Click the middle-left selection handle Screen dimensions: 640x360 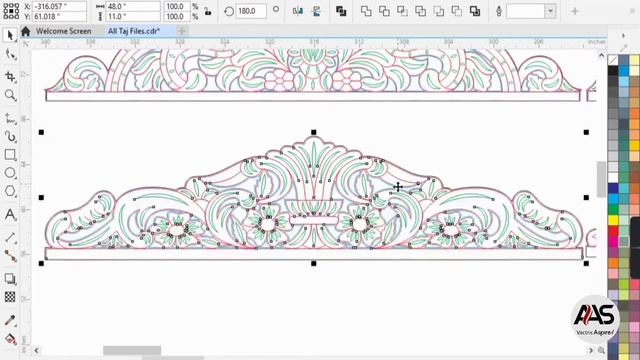click(41, 198)
